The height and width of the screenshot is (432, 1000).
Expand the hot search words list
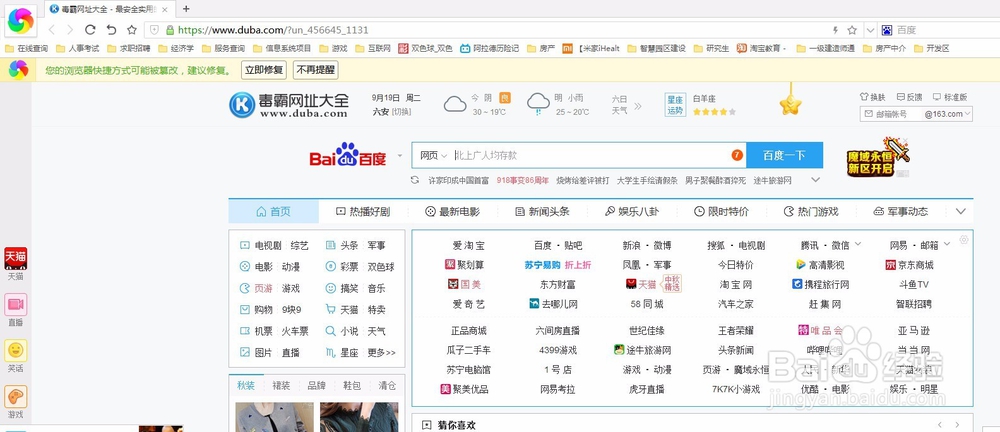point(815,181)
